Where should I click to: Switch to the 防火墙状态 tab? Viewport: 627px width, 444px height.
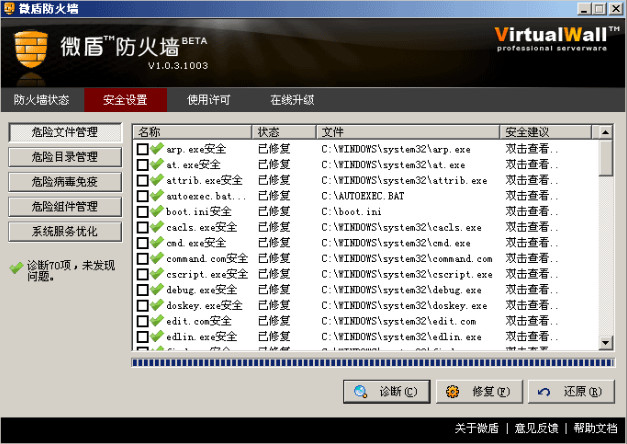(x=41, y=100)
